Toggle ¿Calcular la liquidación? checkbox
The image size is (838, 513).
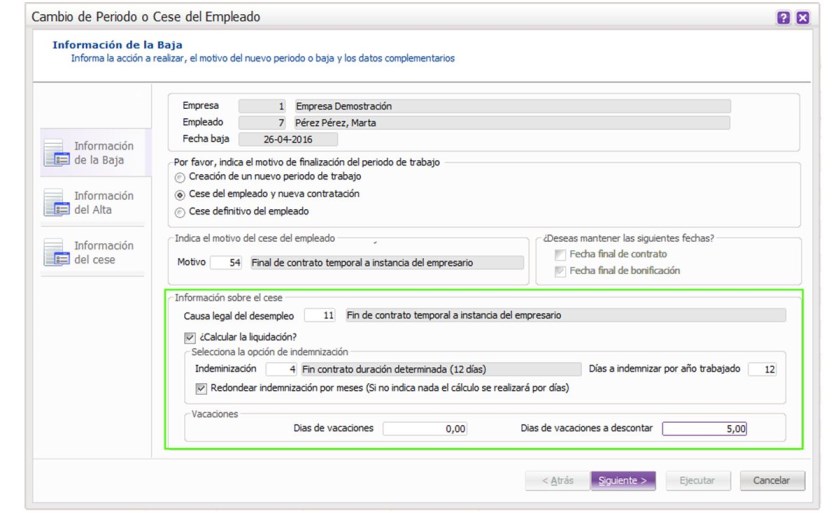(190, 338)
